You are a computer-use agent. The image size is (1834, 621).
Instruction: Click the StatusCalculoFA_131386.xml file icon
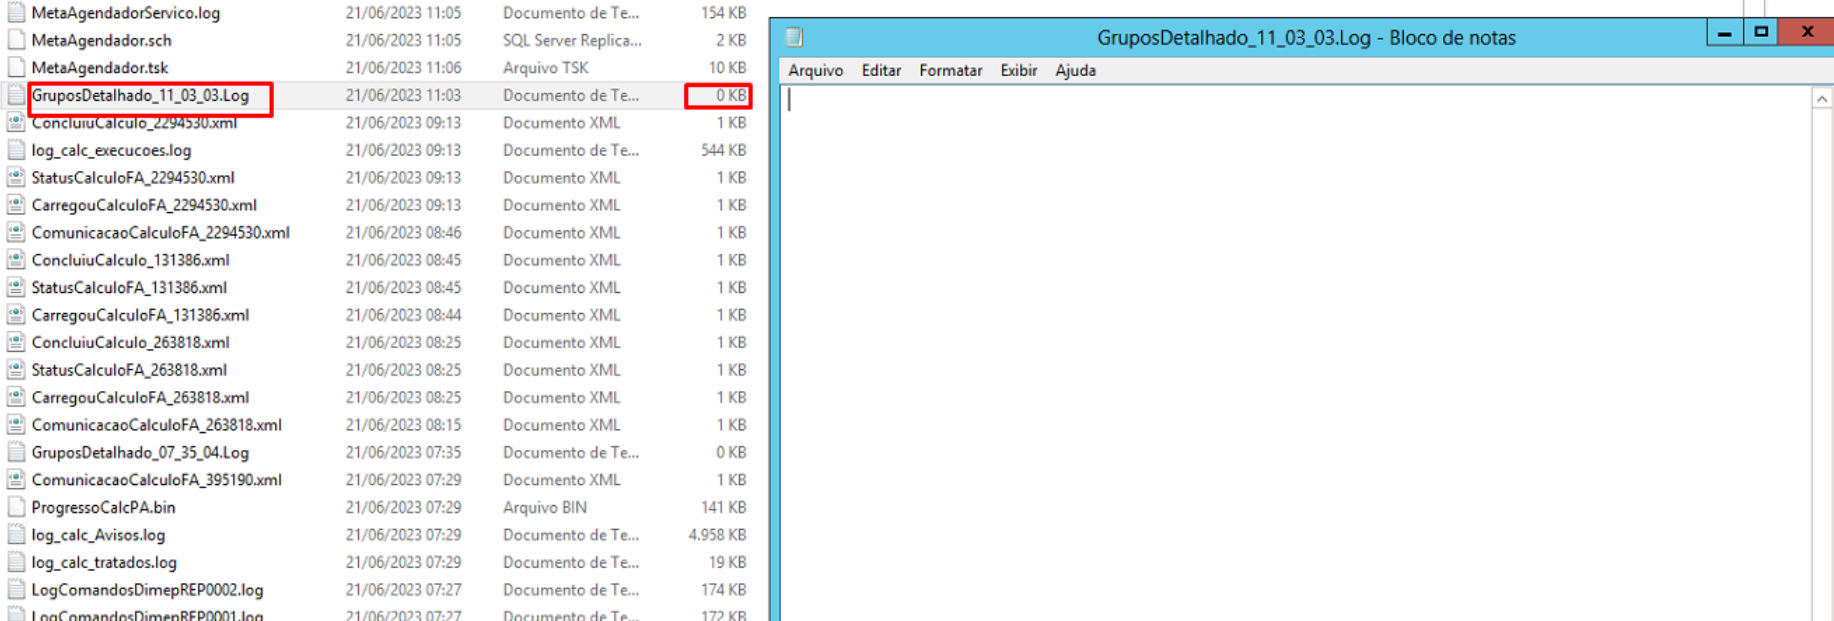[x=16, y=288]
